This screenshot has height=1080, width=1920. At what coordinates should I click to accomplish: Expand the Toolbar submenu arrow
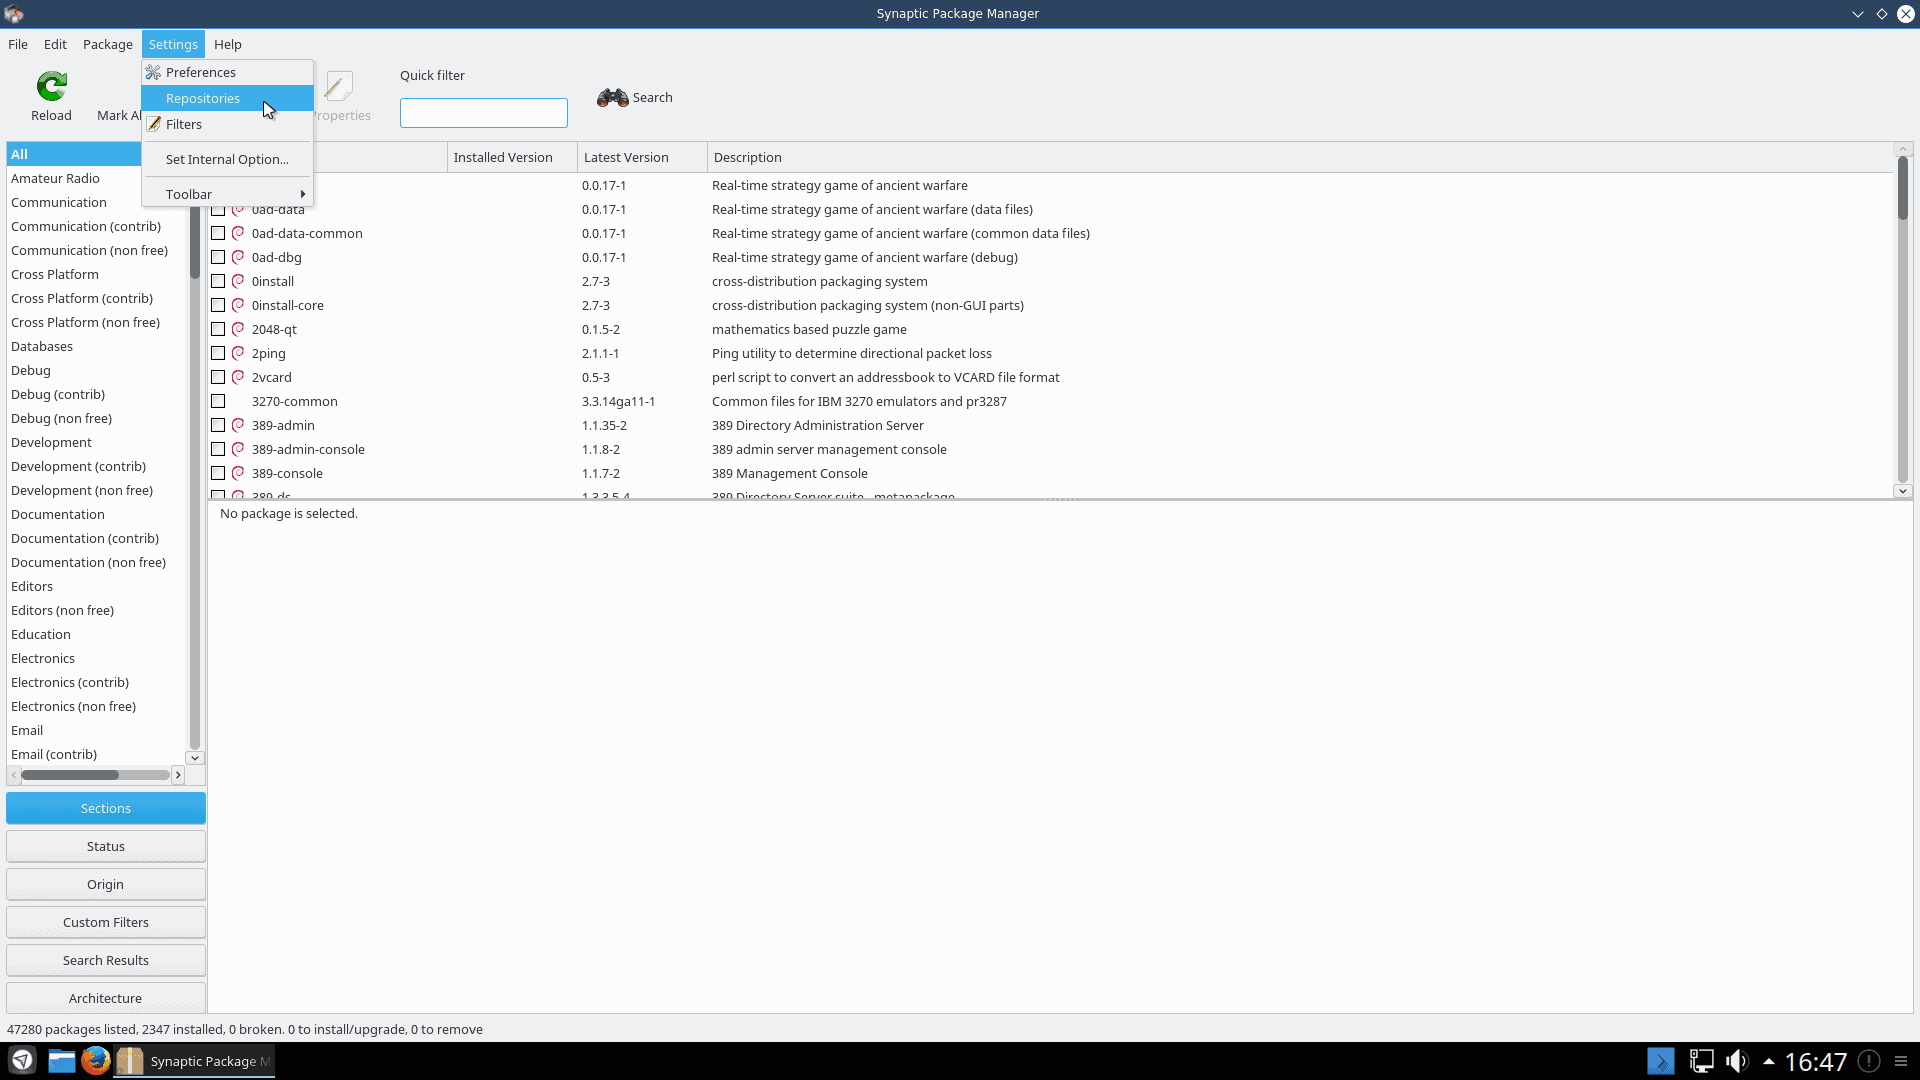[302, 194]
